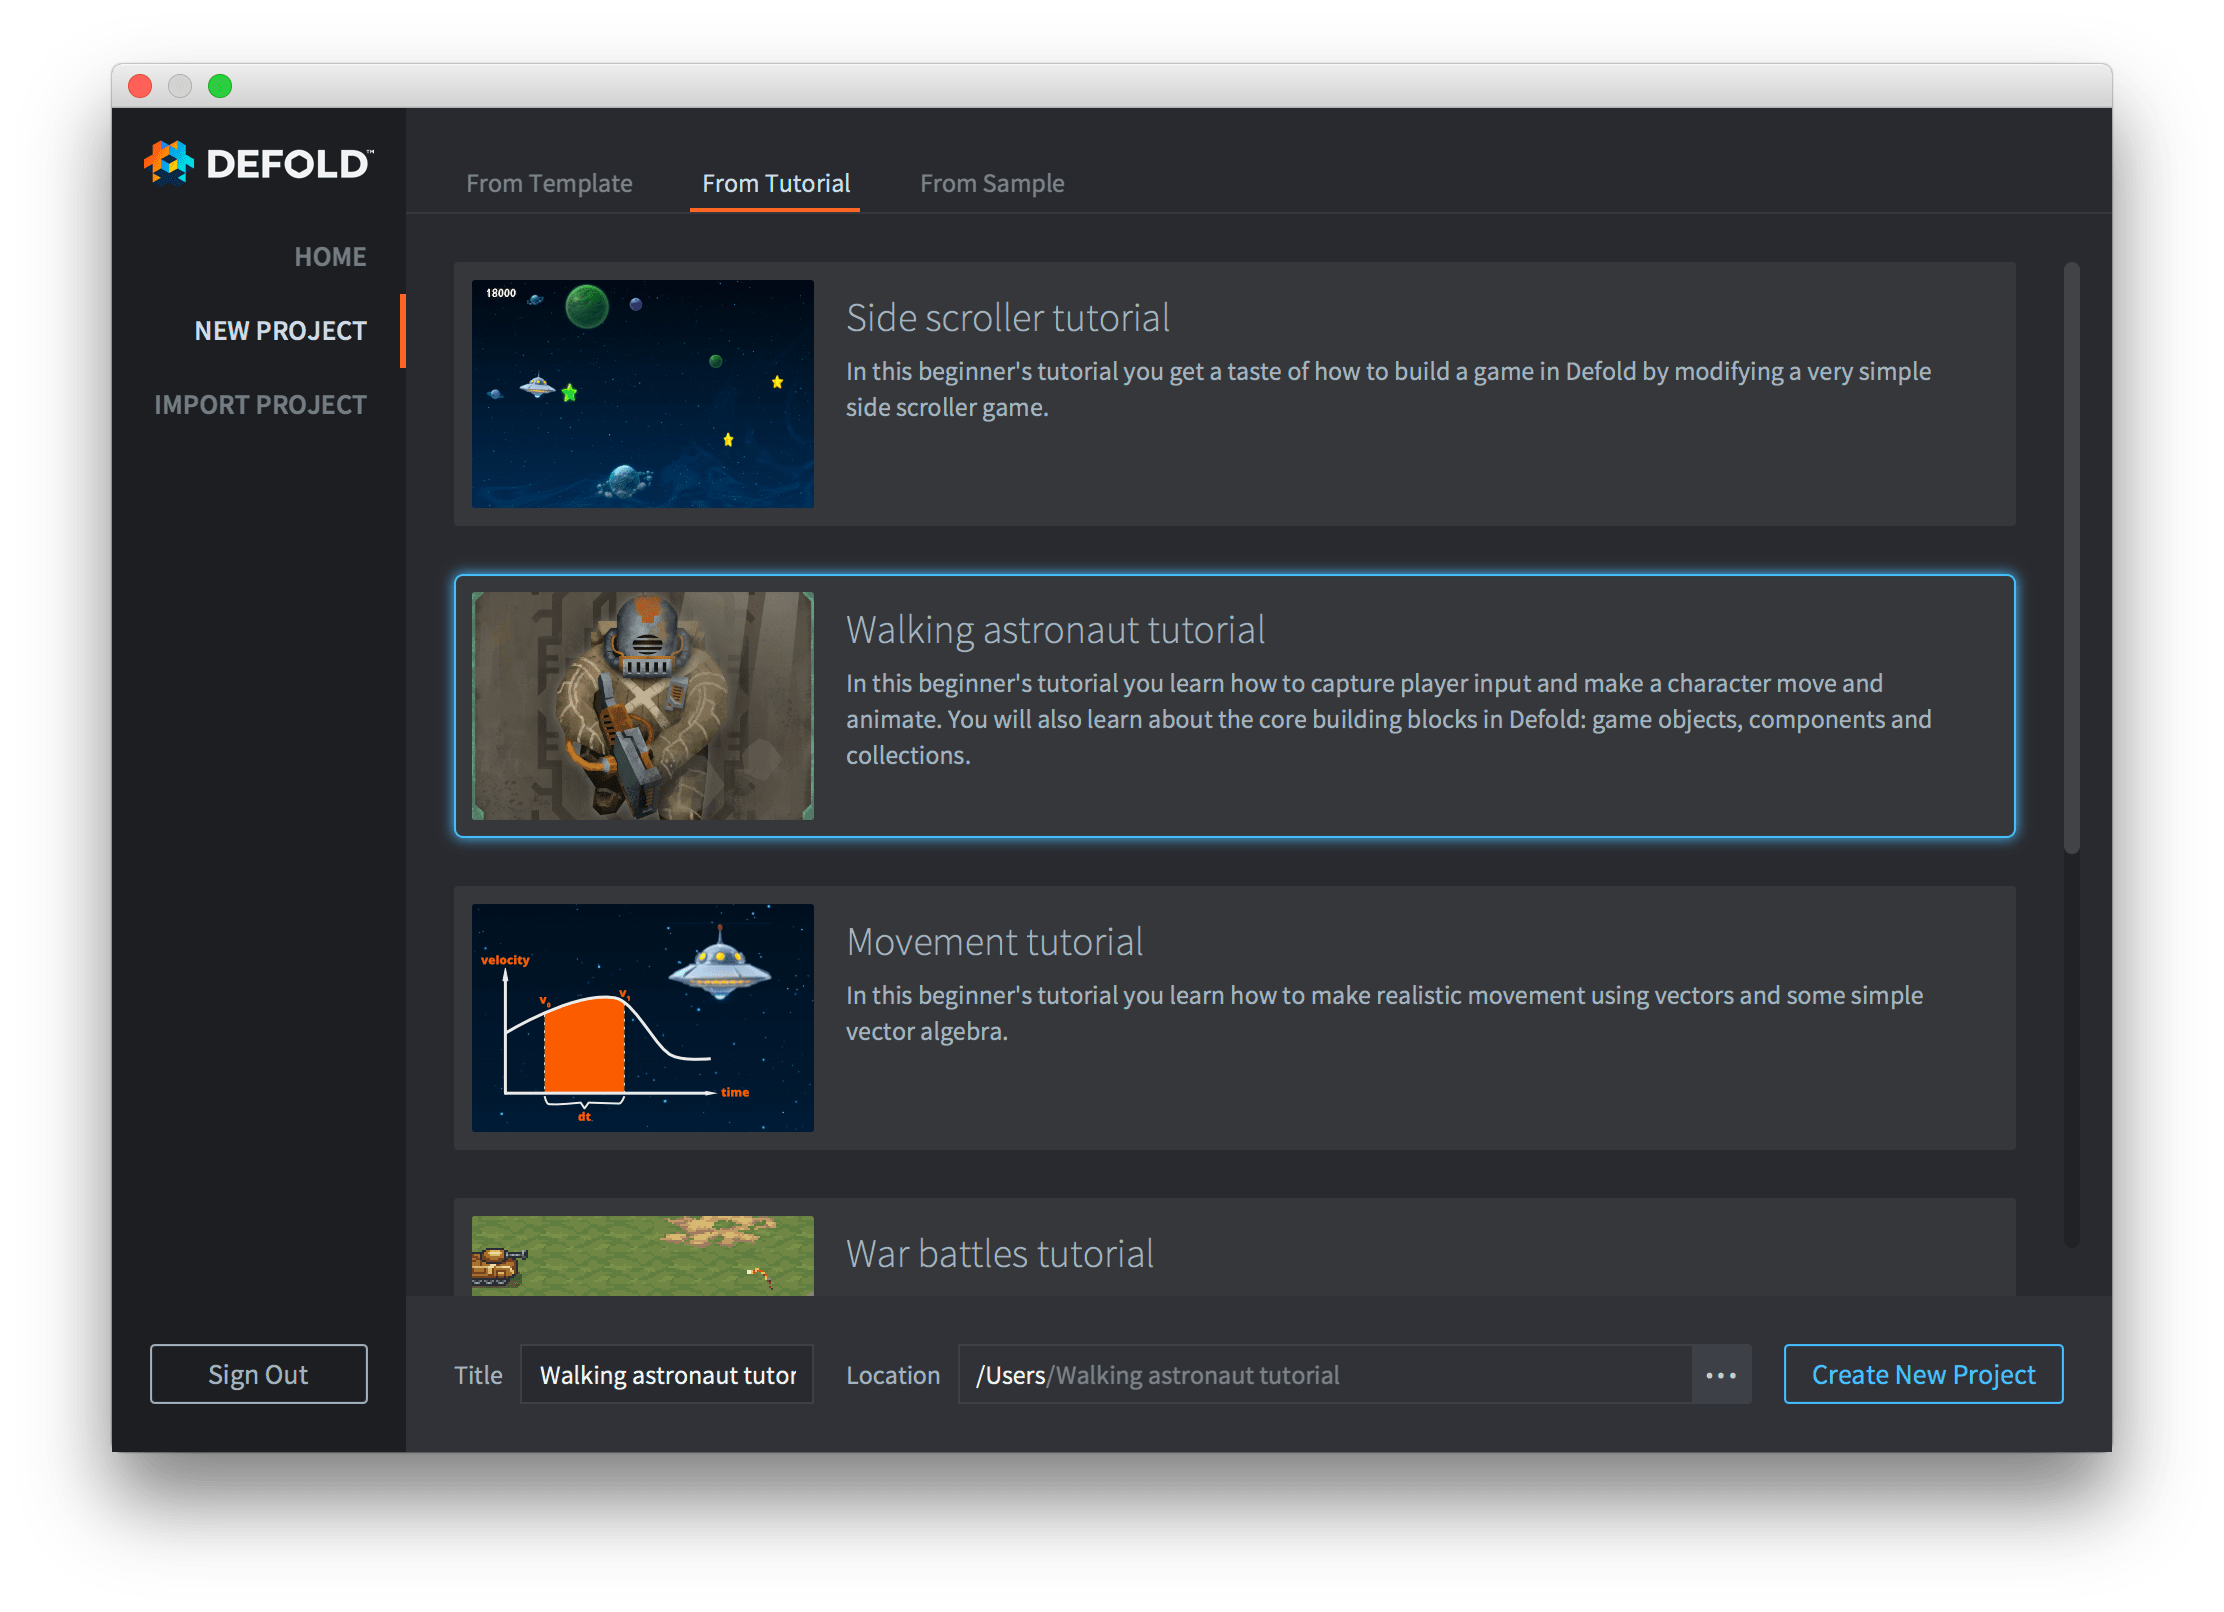2224x1612 pixels.
Task: Select NEW PROJECT in sidebar
Action: click(x=280, y=331)
